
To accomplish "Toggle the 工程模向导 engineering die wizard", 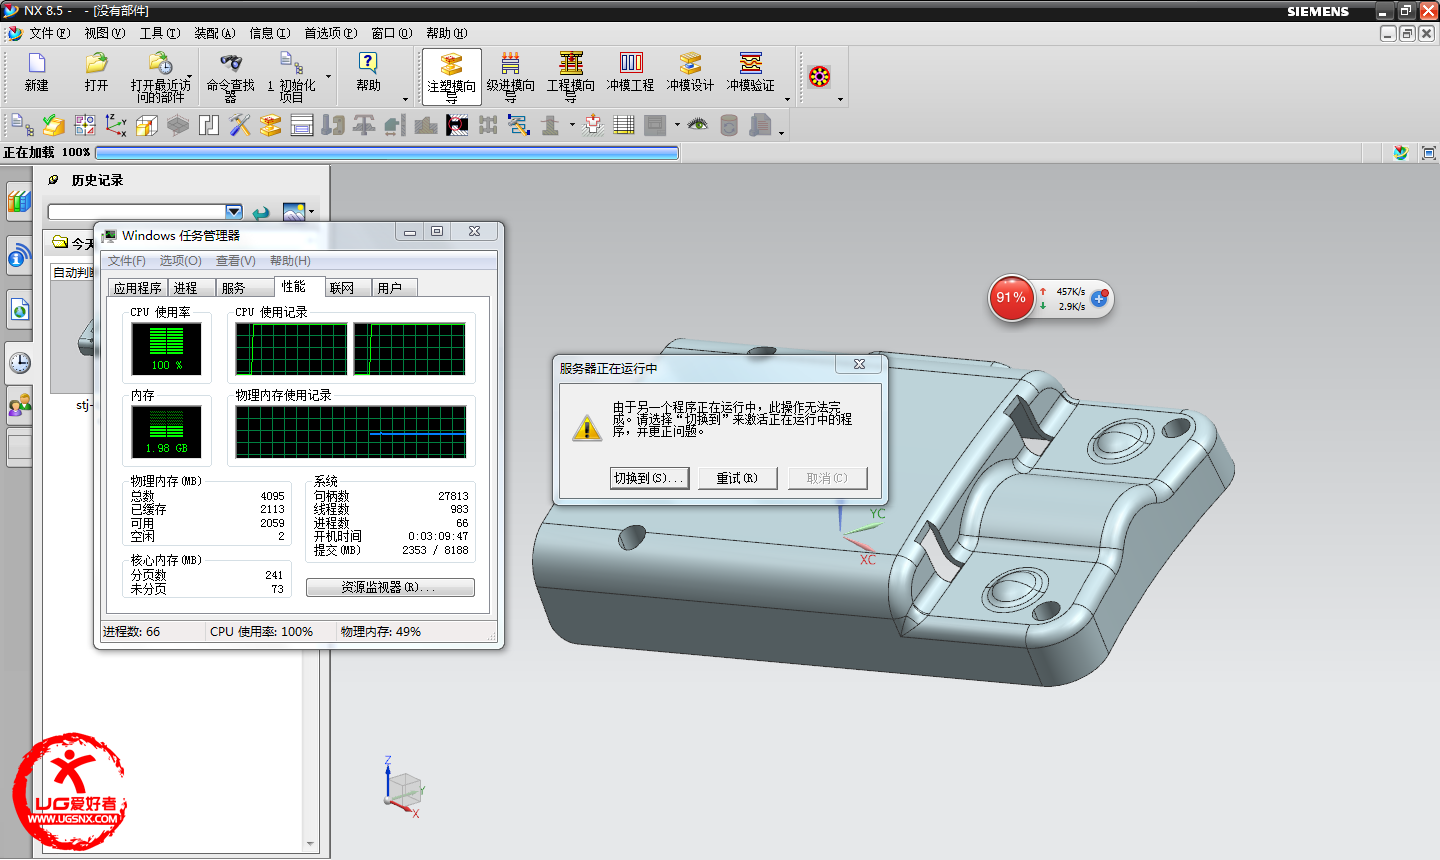I will (571, 77).
